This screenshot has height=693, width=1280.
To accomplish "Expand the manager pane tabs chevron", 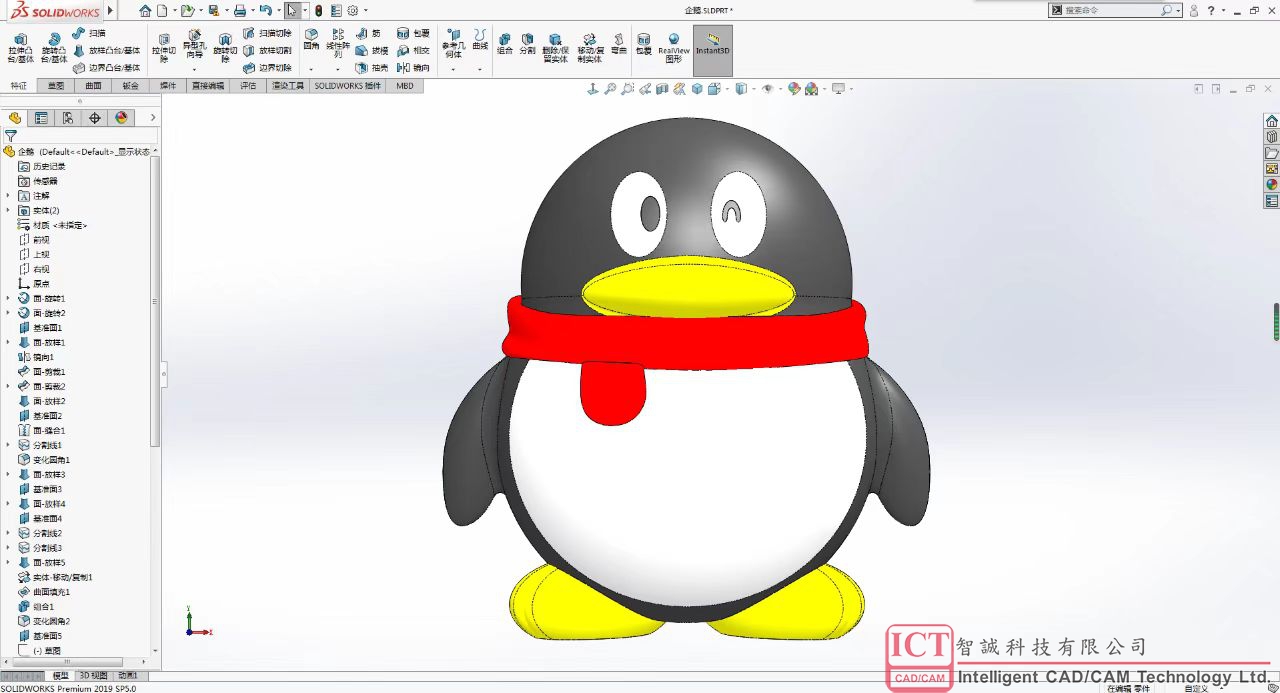I will [153, 118].
